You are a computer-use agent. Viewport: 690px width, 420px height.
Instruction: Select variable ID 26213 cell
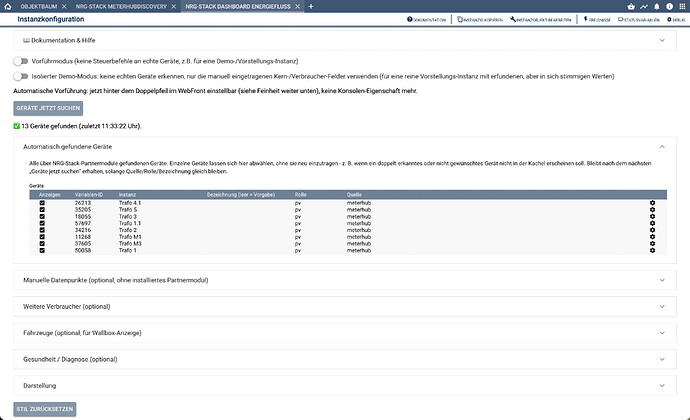click(83, 203)
